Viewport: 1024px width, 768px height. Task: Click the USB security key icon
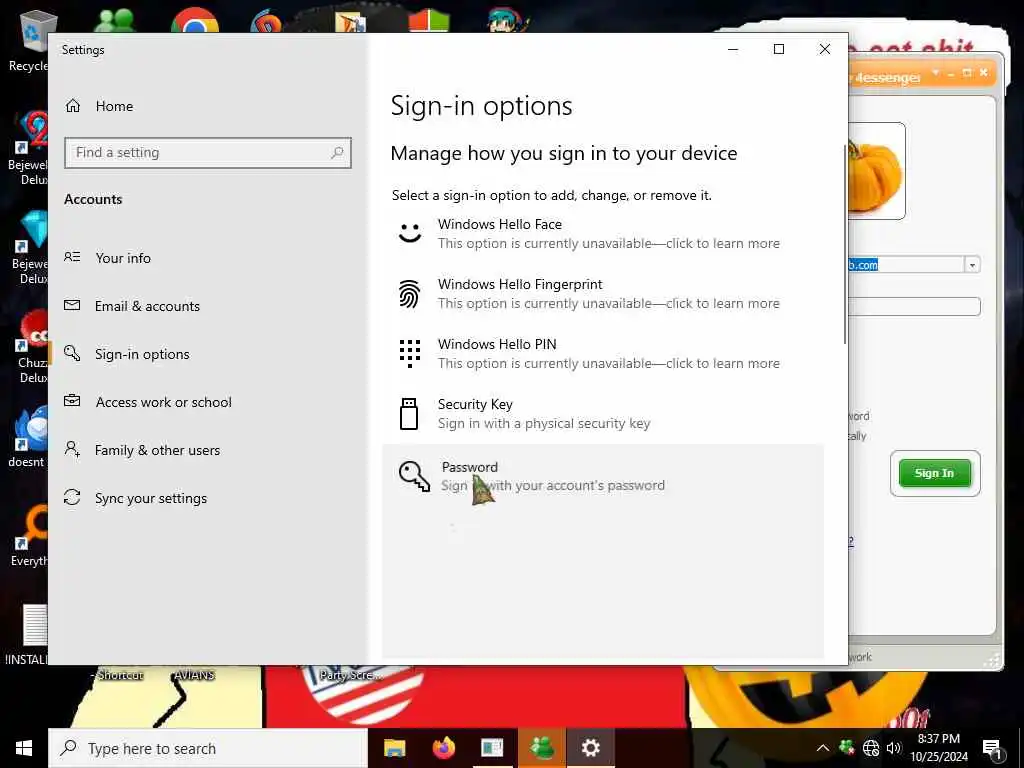pos(409,414)
